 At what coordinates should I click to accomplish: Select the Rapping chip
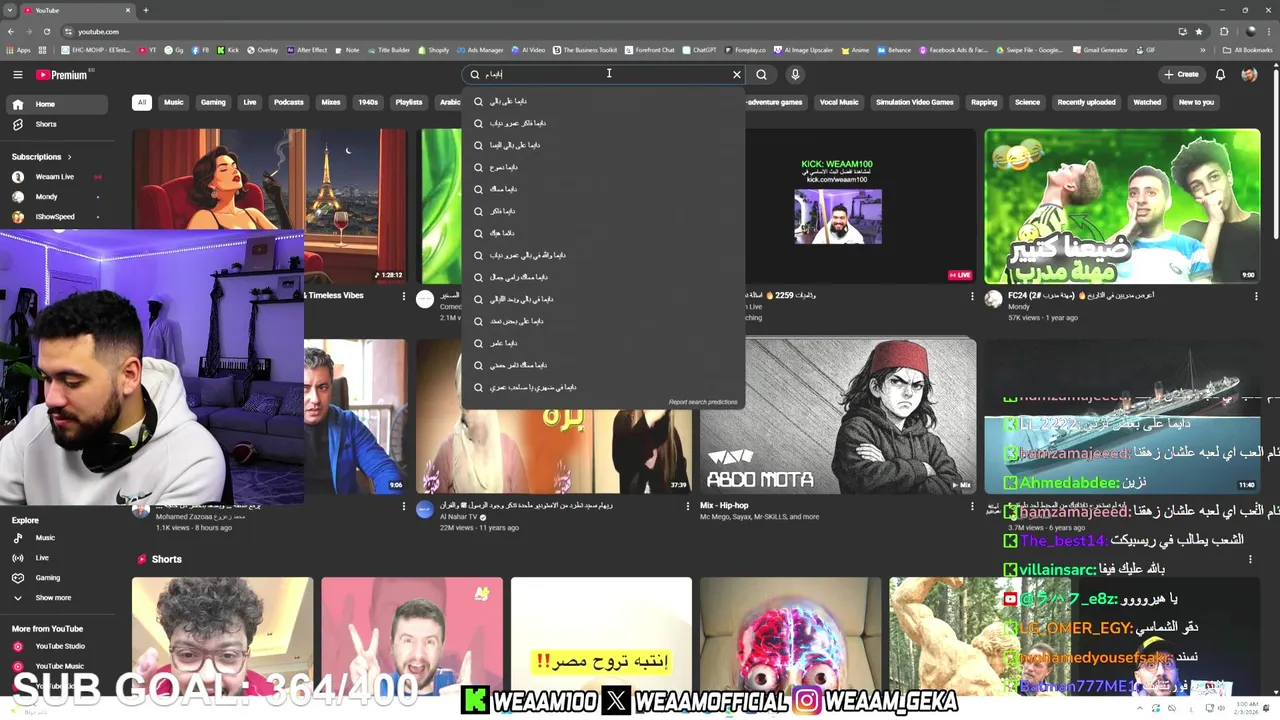point(984,102)
